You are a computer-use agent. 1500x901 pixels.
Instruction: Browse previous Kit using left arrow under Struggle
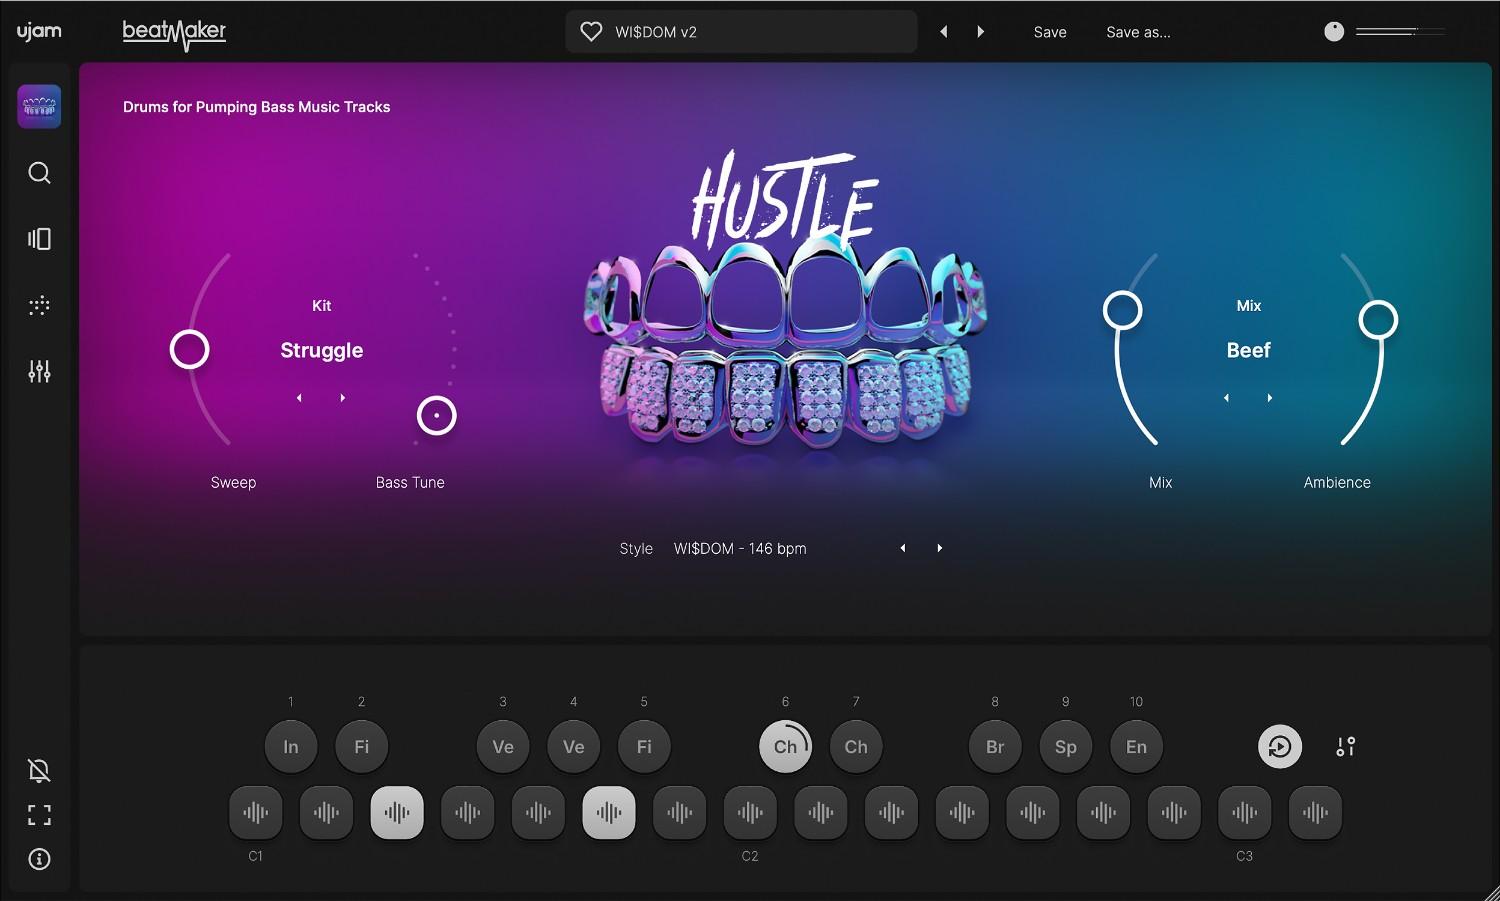(x=299, y=397)
